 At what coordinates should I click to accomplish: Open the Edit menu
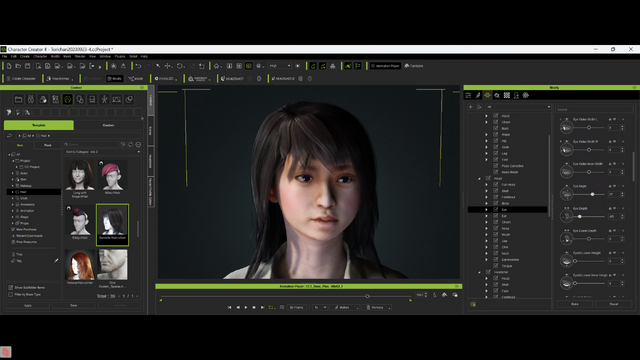[x=13, y=56]
